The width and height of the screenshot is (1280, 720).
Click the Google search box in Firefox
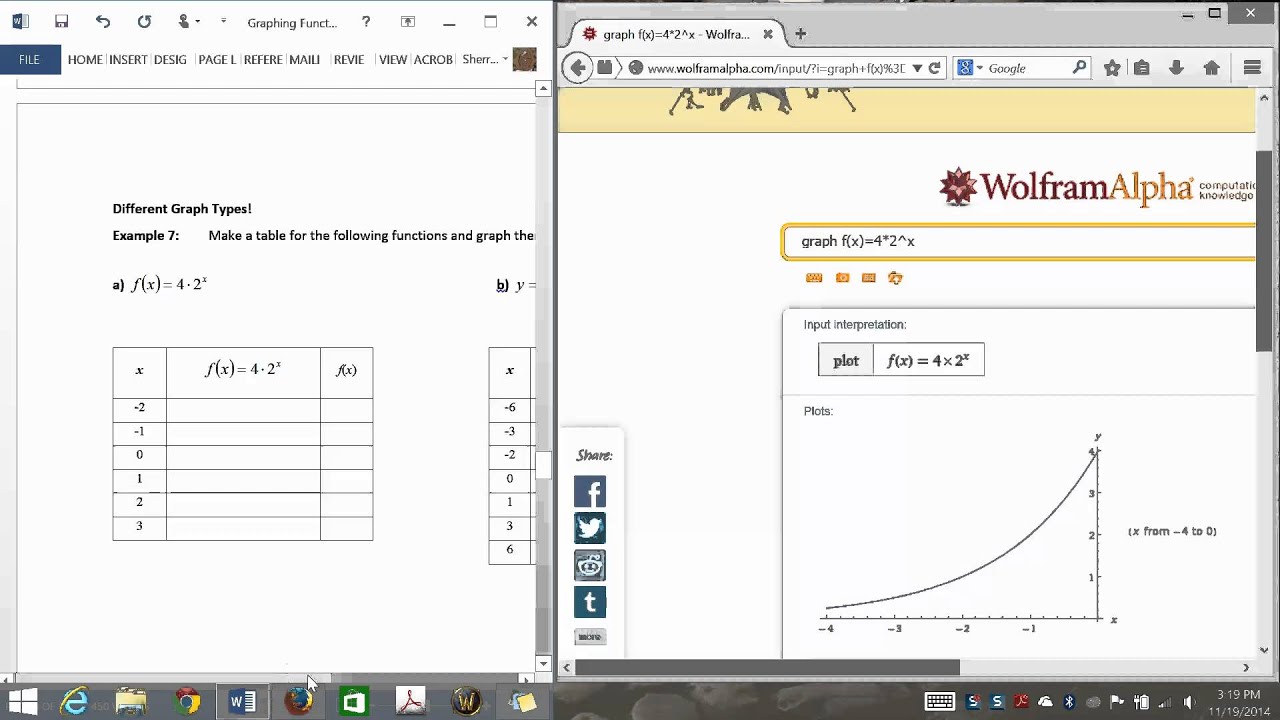pyautogui.click(x=1028, y=68)
